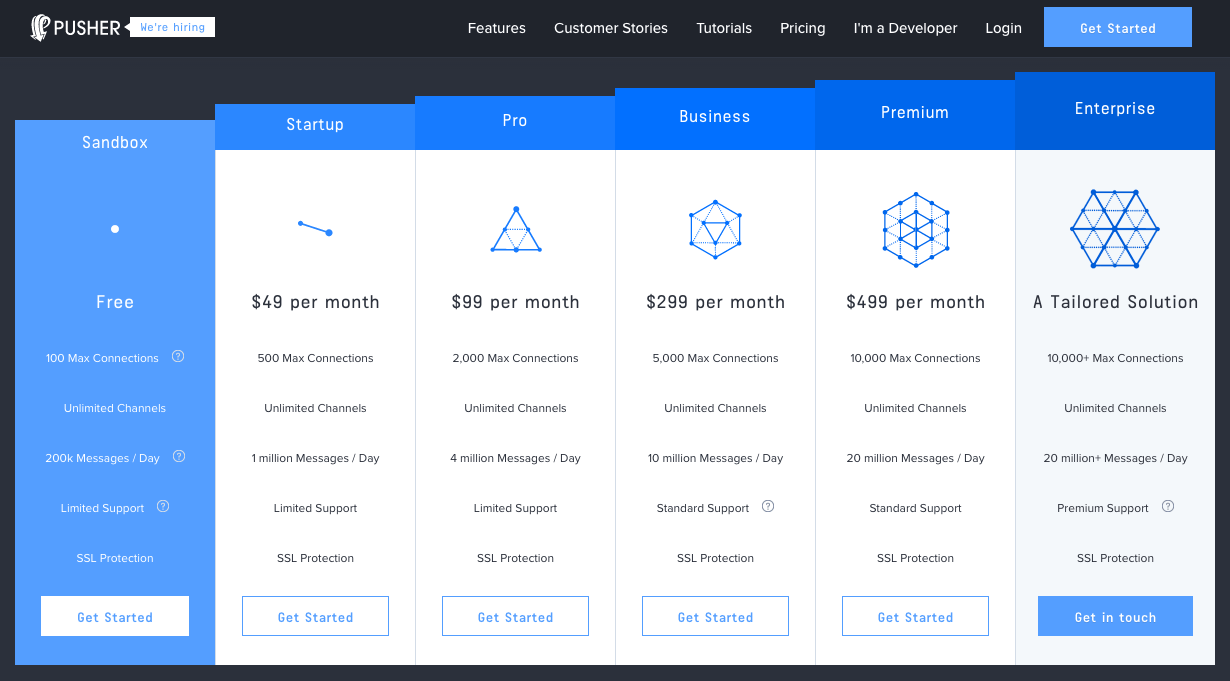The image size is (1230, 681).
Task: Click help icon next to 200k Messages / Day
Action: [179, 456]
